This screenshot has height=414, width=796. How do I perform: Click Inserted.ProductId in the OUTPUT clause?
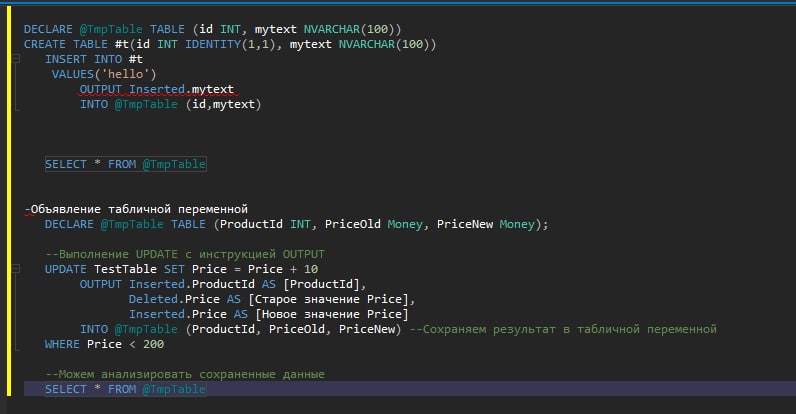click(191, 284)
